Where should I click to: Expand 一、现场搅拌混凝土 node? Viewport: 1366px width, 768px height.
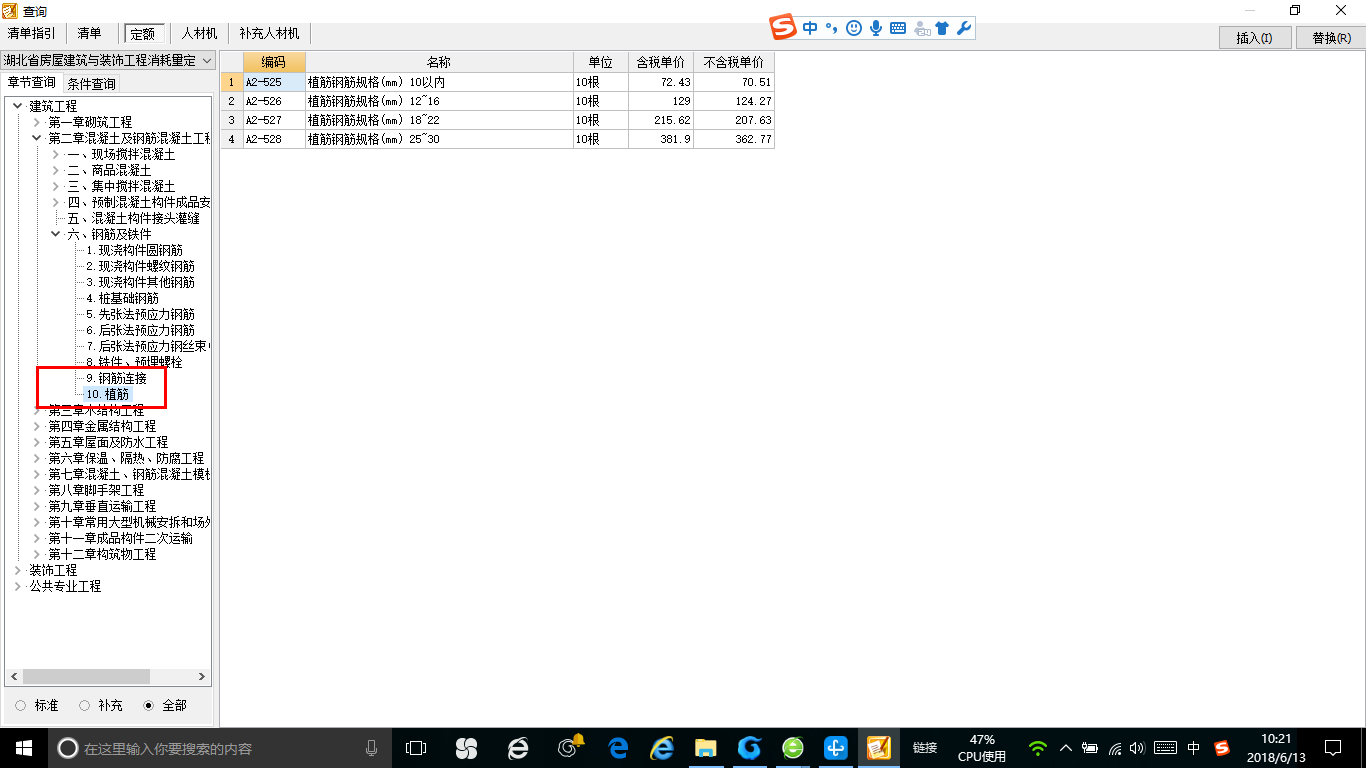[56, 154]
